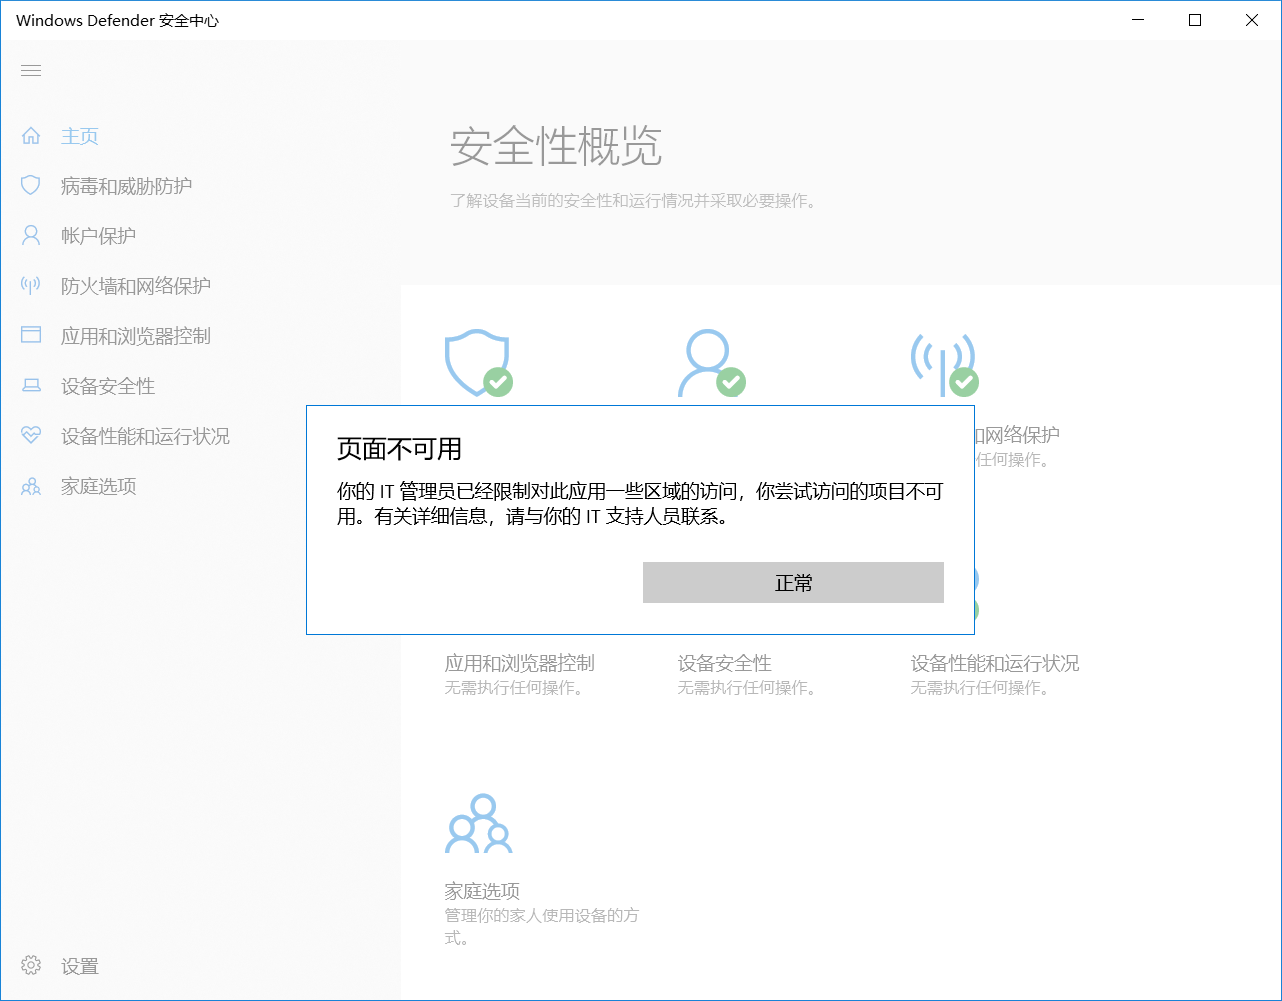The image size is (1282, 1001).
Task: Open the large shield virus protection tile icon
Action: point(478,364)
